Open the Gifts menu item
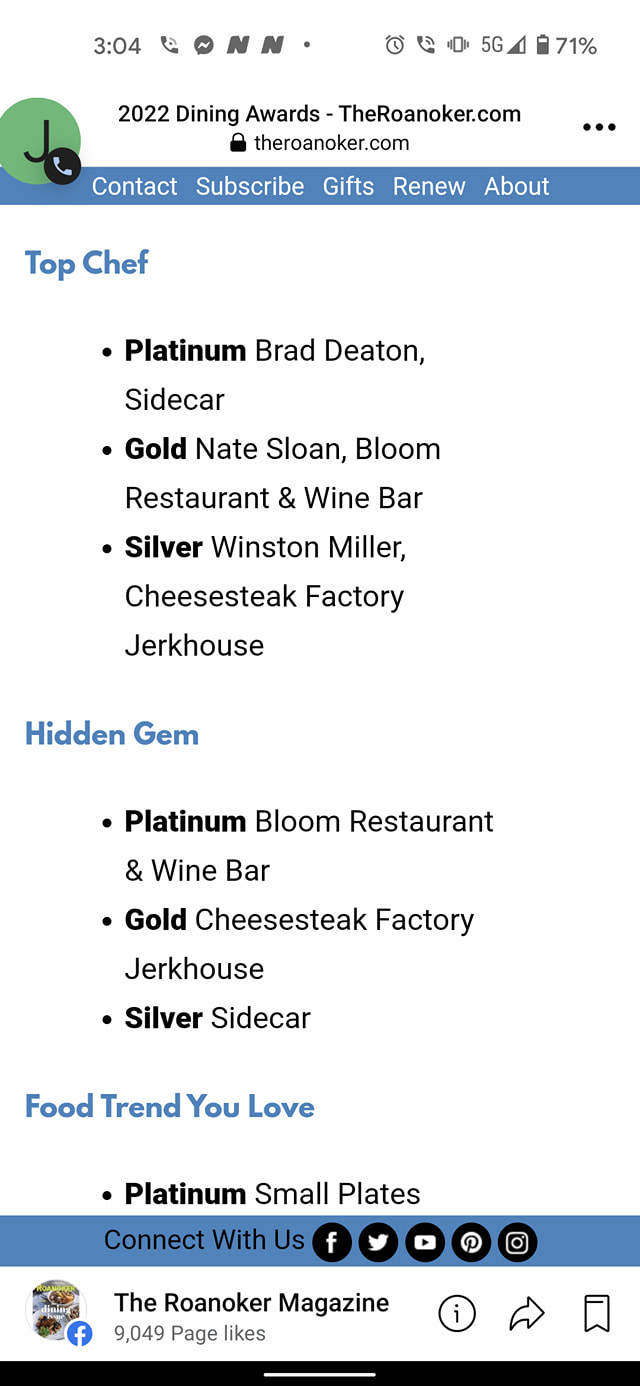 [x=348, y=186]
